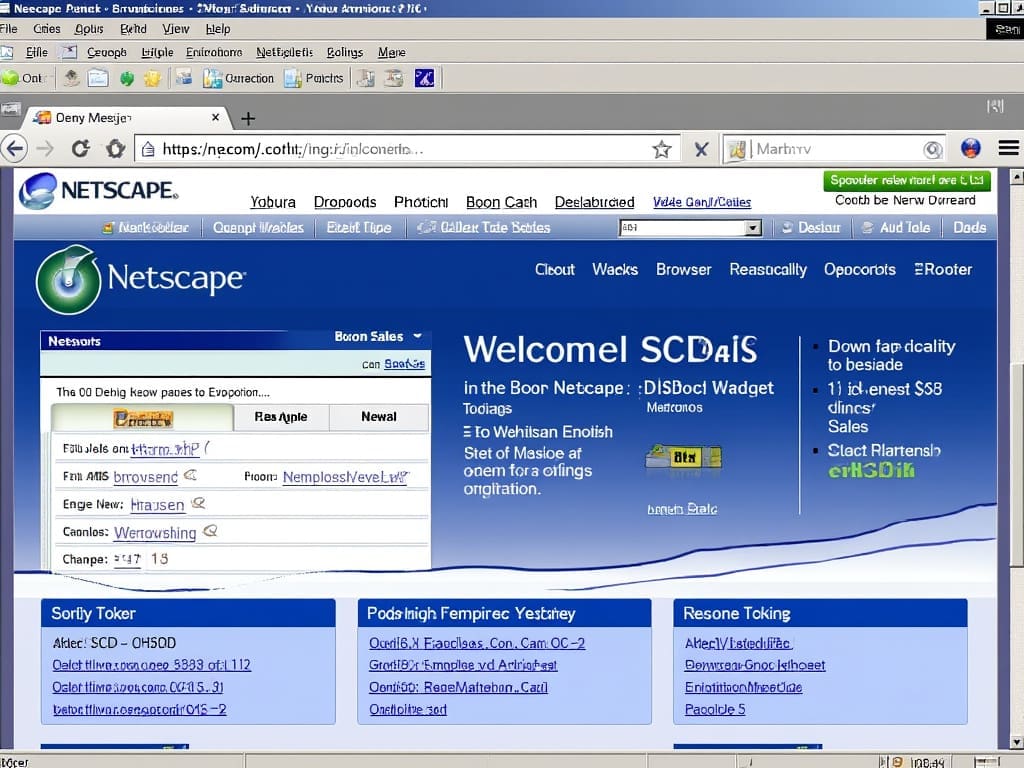
Task: Switch to the Newal tab
Action: click(378, 417)
